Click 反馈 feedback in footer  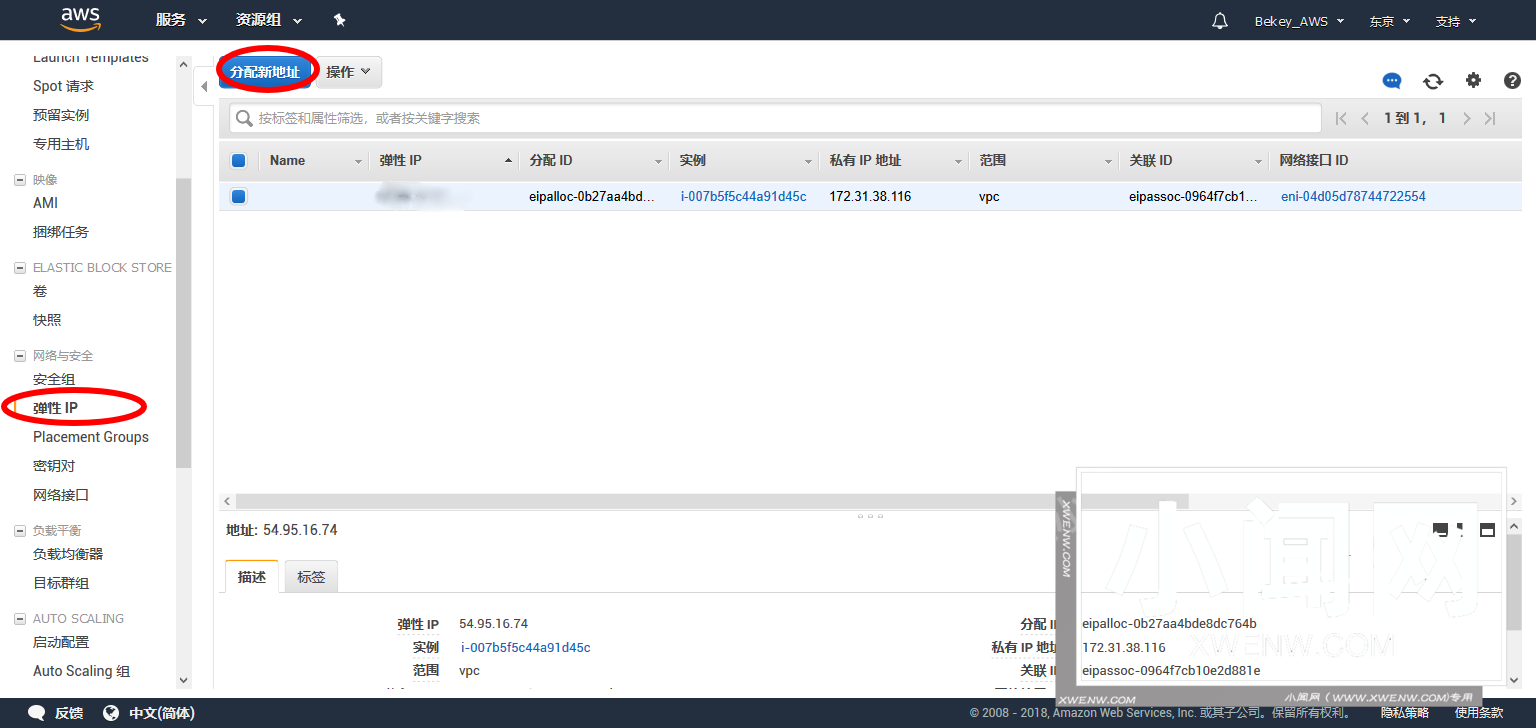point(69,713)
